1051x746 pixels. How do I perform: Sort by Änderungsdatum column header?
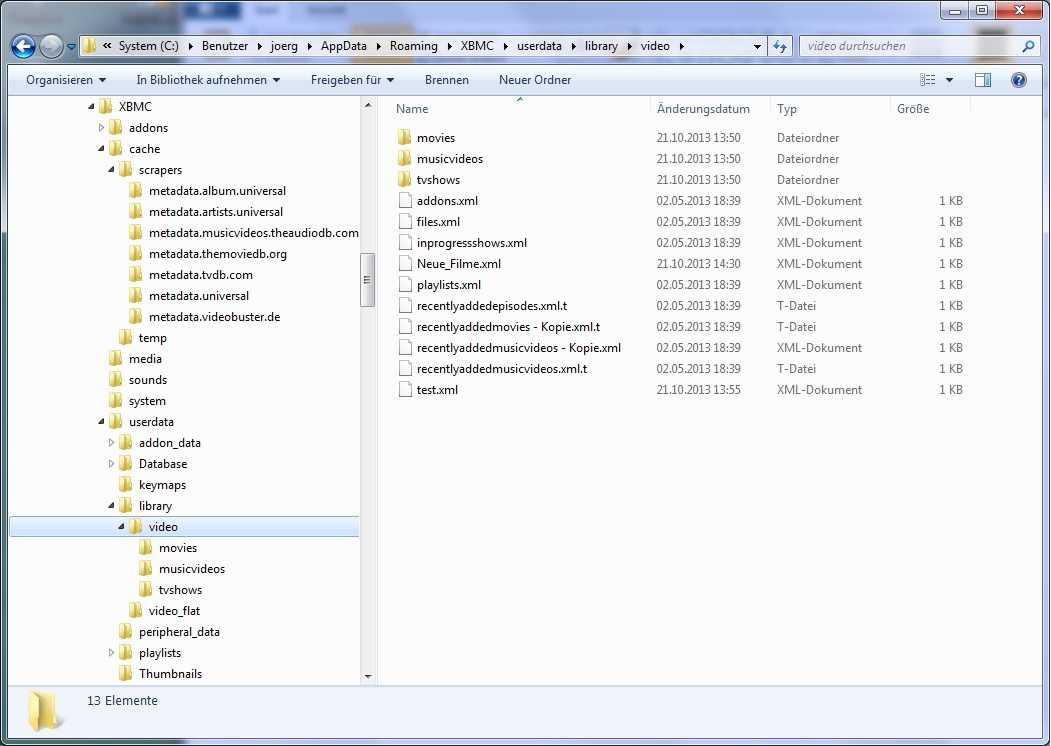coord(710,109)
